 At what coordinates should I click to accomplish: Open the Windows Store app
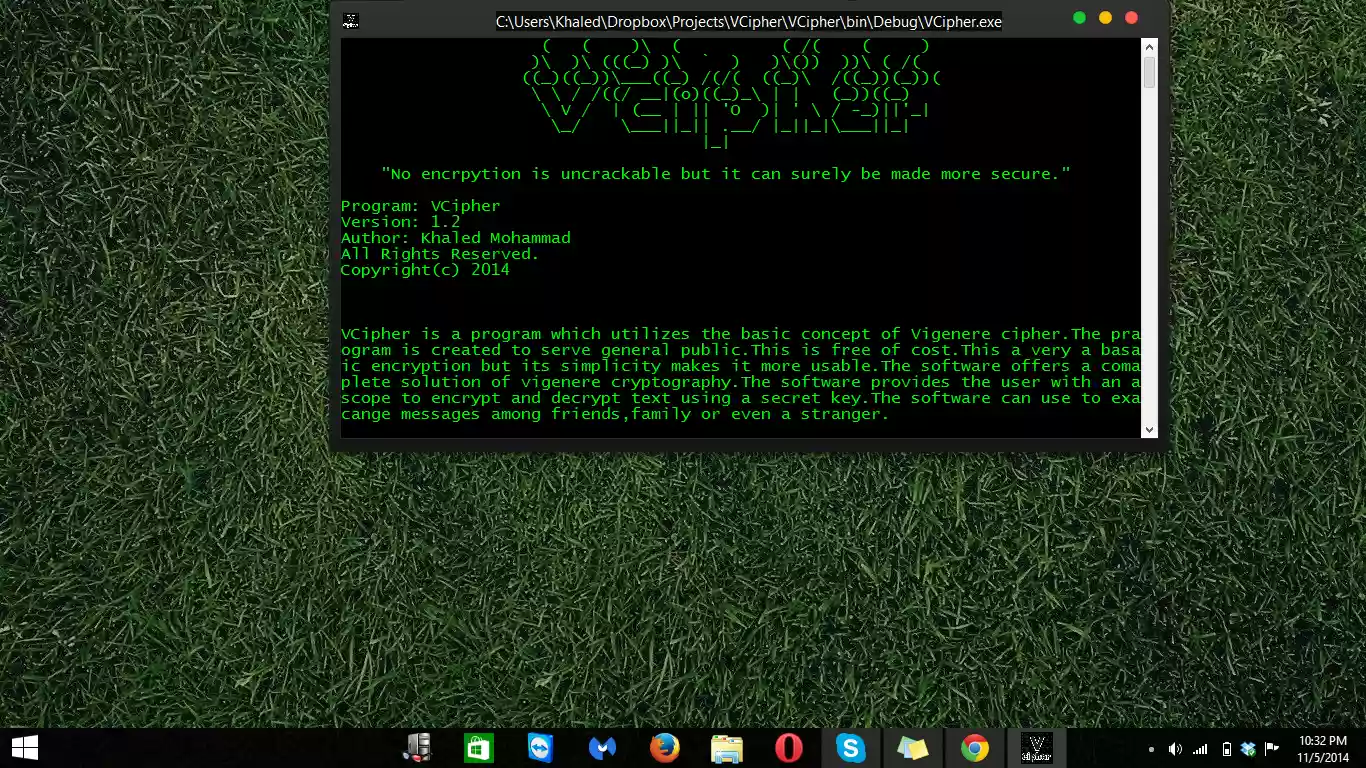coord(479,747)
